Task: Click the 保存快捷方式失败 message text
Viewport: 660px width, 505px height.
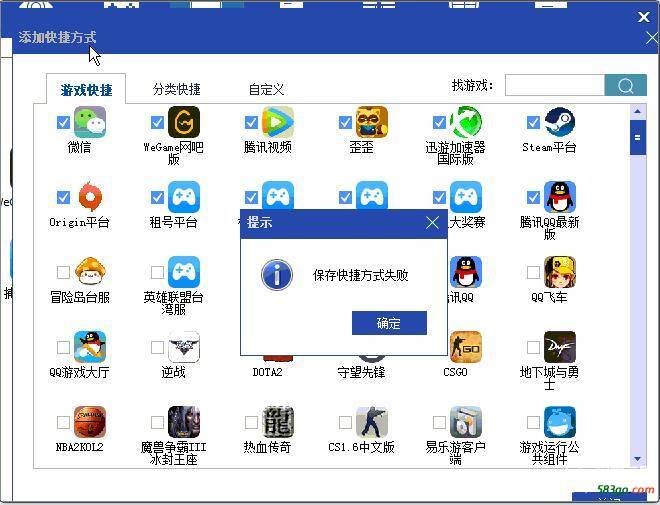Action: (x=360, y=275)
